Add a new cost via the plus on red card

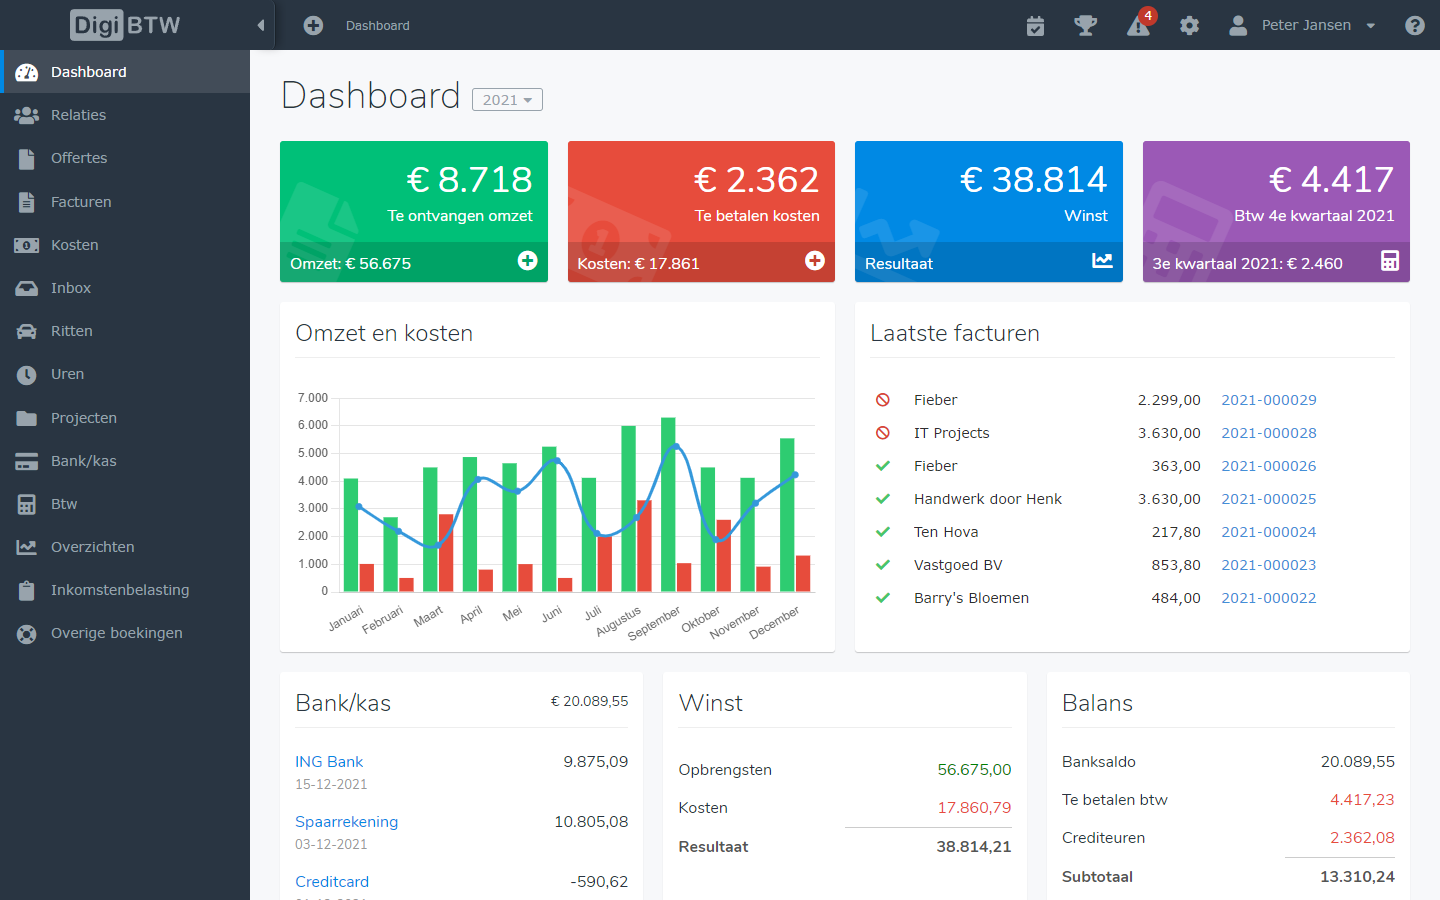(815, 261)
